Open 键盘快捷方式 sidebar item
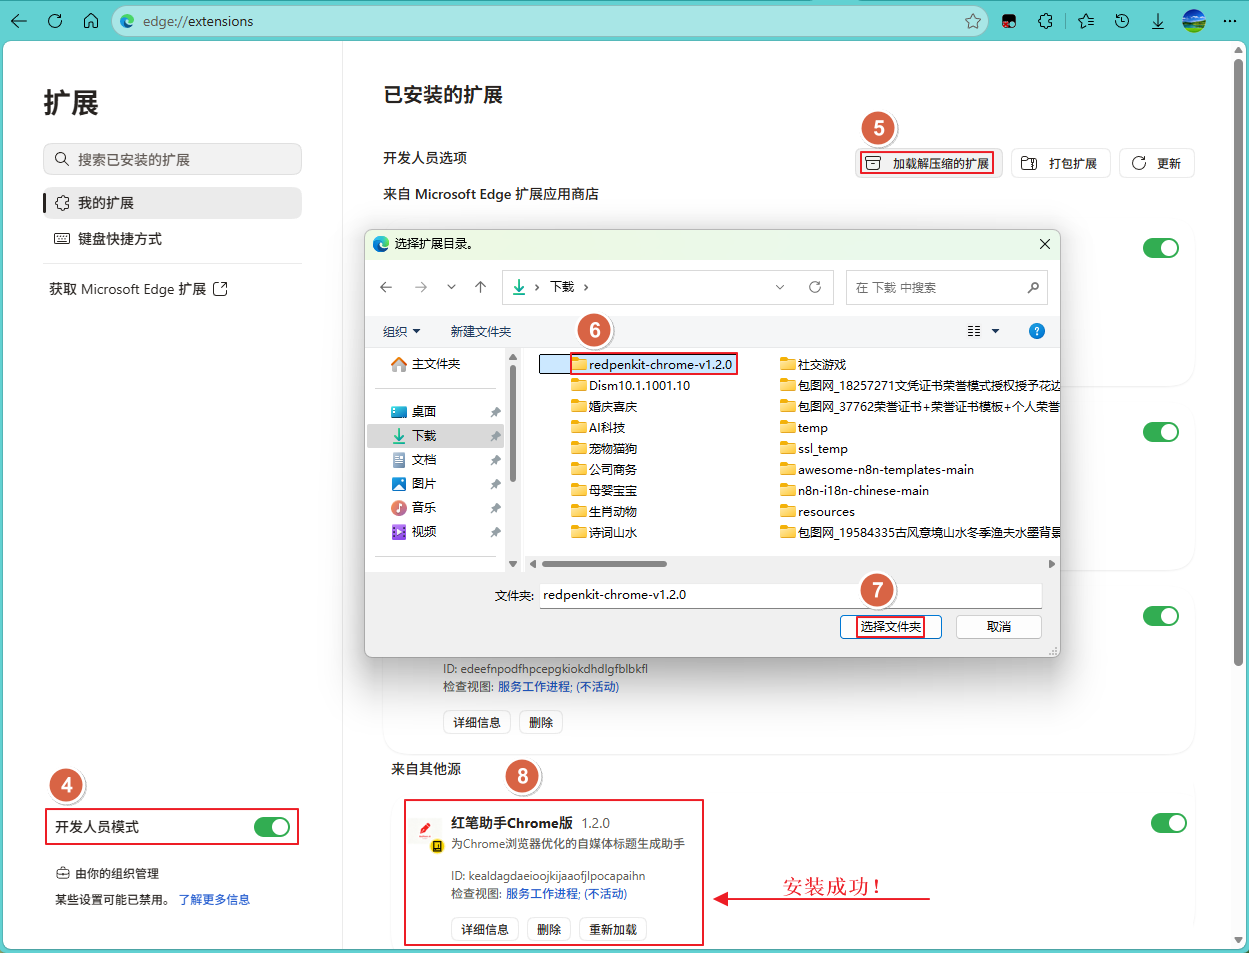This screenshot has width=1249, height=953. coord(172,239)
